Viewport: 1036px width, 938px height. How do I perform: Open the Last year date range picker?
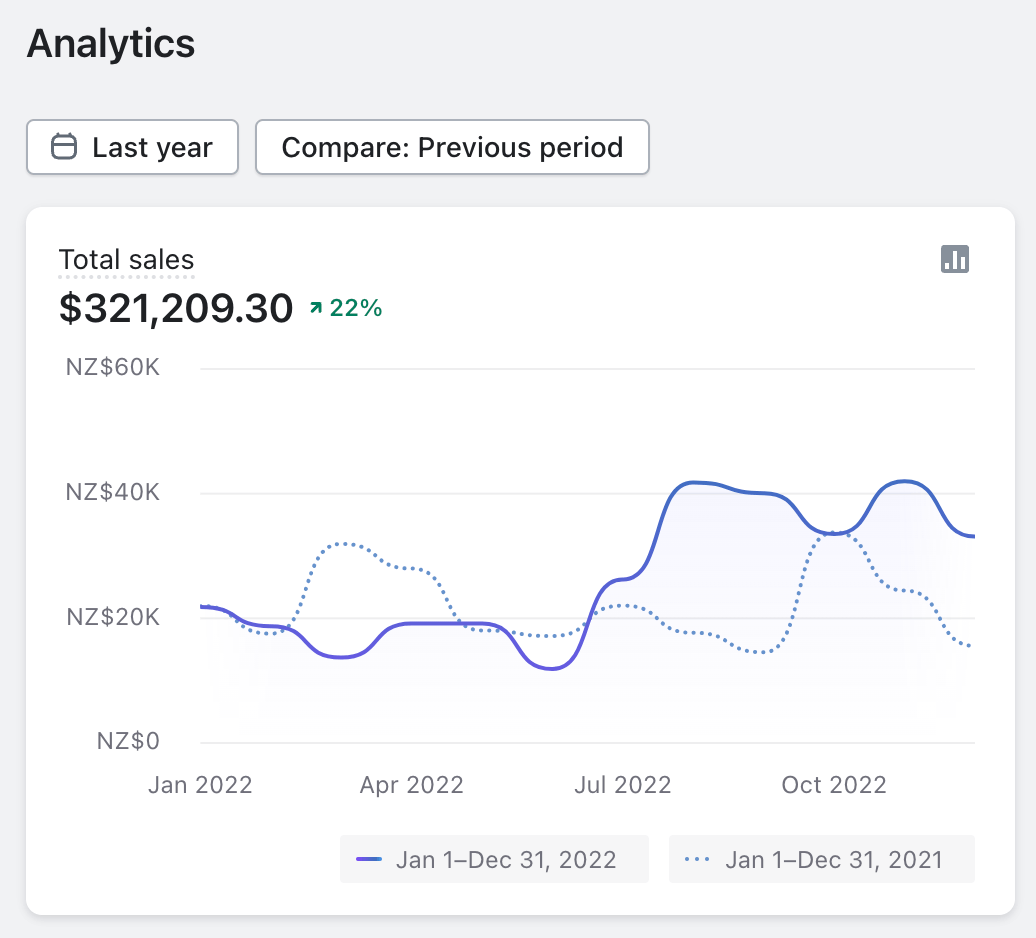click(x=132, y=148)
